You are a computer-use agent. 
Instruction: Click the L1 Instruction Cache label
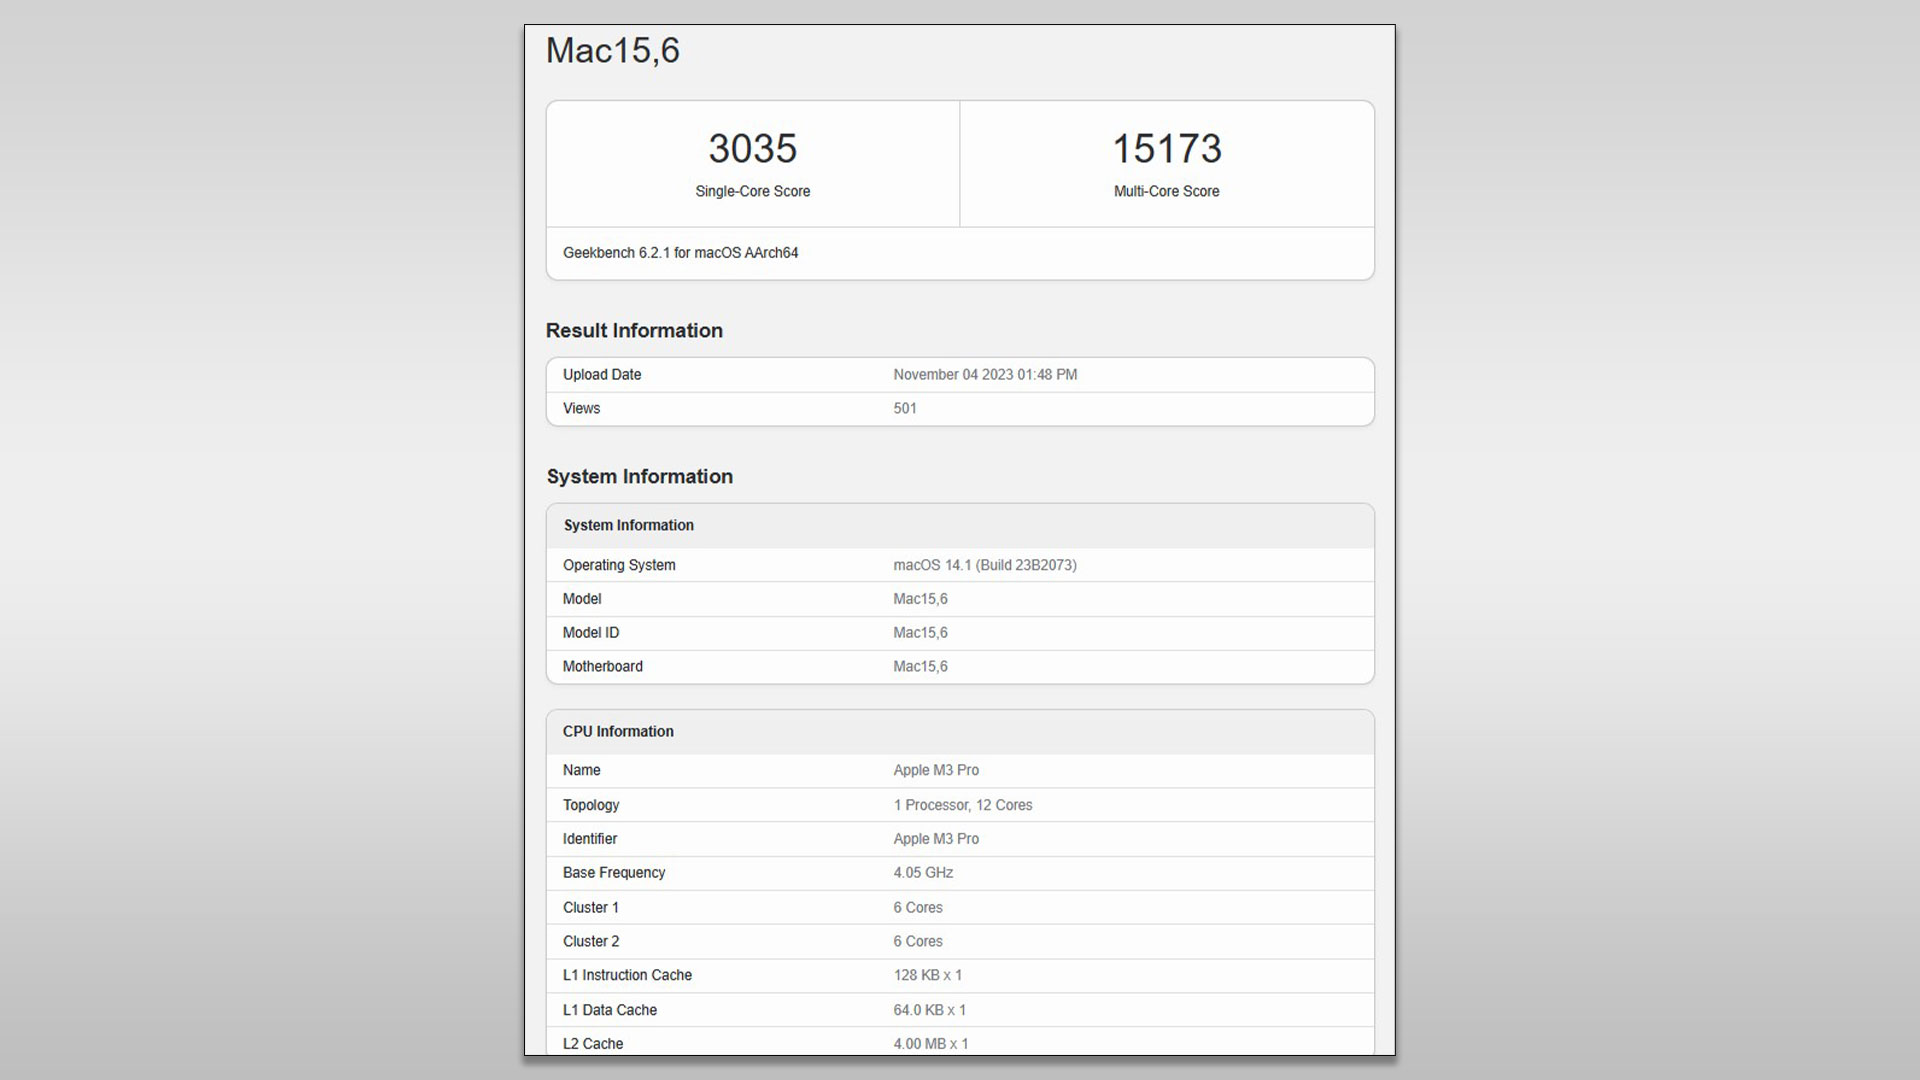[627, 976]
